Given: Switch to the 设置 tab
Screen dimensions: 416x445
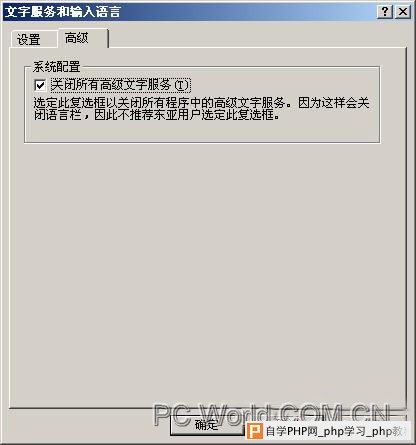Looking at the screenshot, I should pos(29,40).
